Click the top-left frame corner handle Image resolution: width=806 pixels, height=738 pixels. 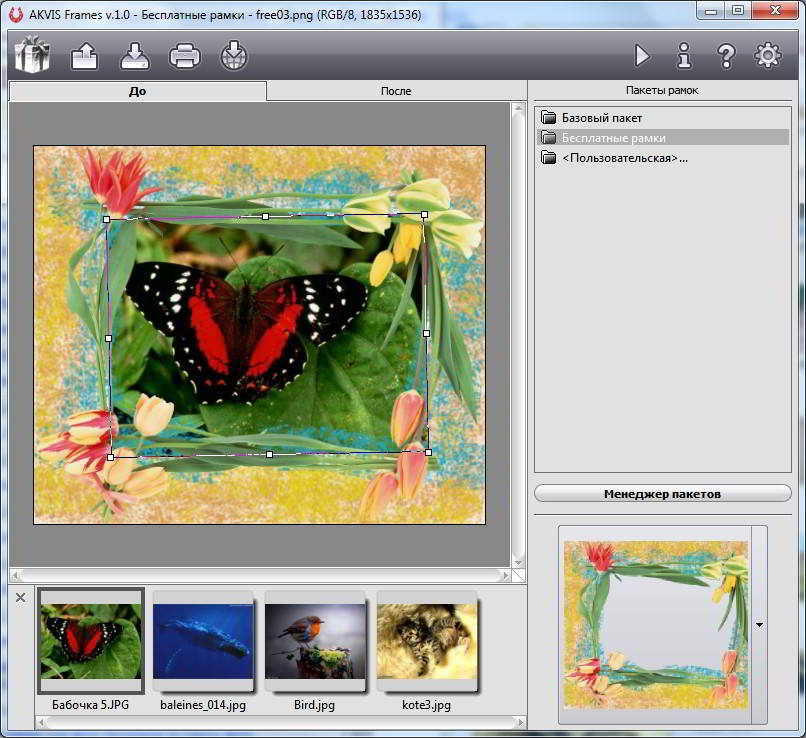(106, 219)
